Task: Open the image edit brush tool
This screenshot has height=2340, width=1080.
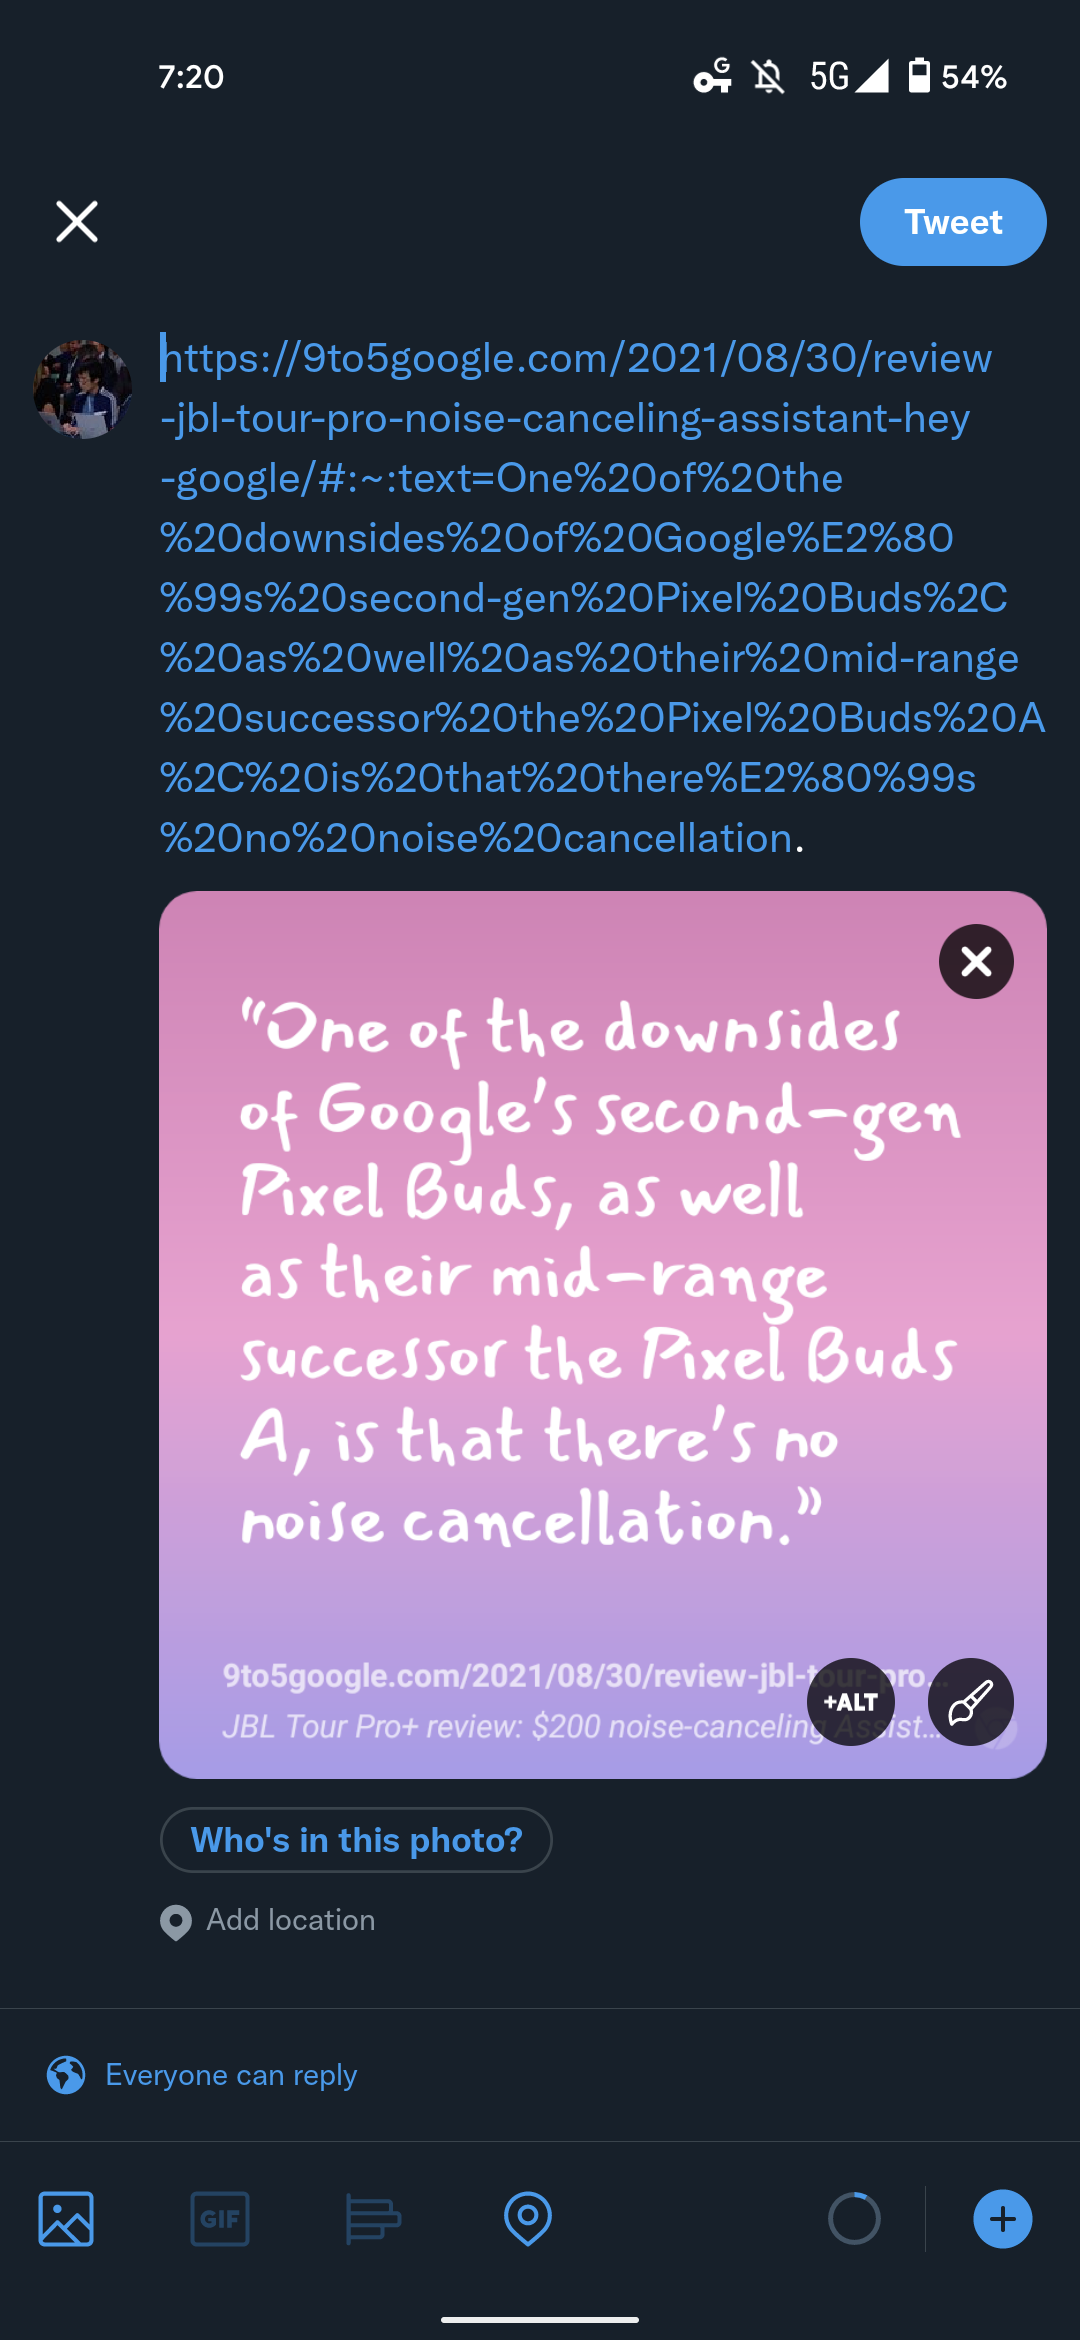Action: (970, 1701)
